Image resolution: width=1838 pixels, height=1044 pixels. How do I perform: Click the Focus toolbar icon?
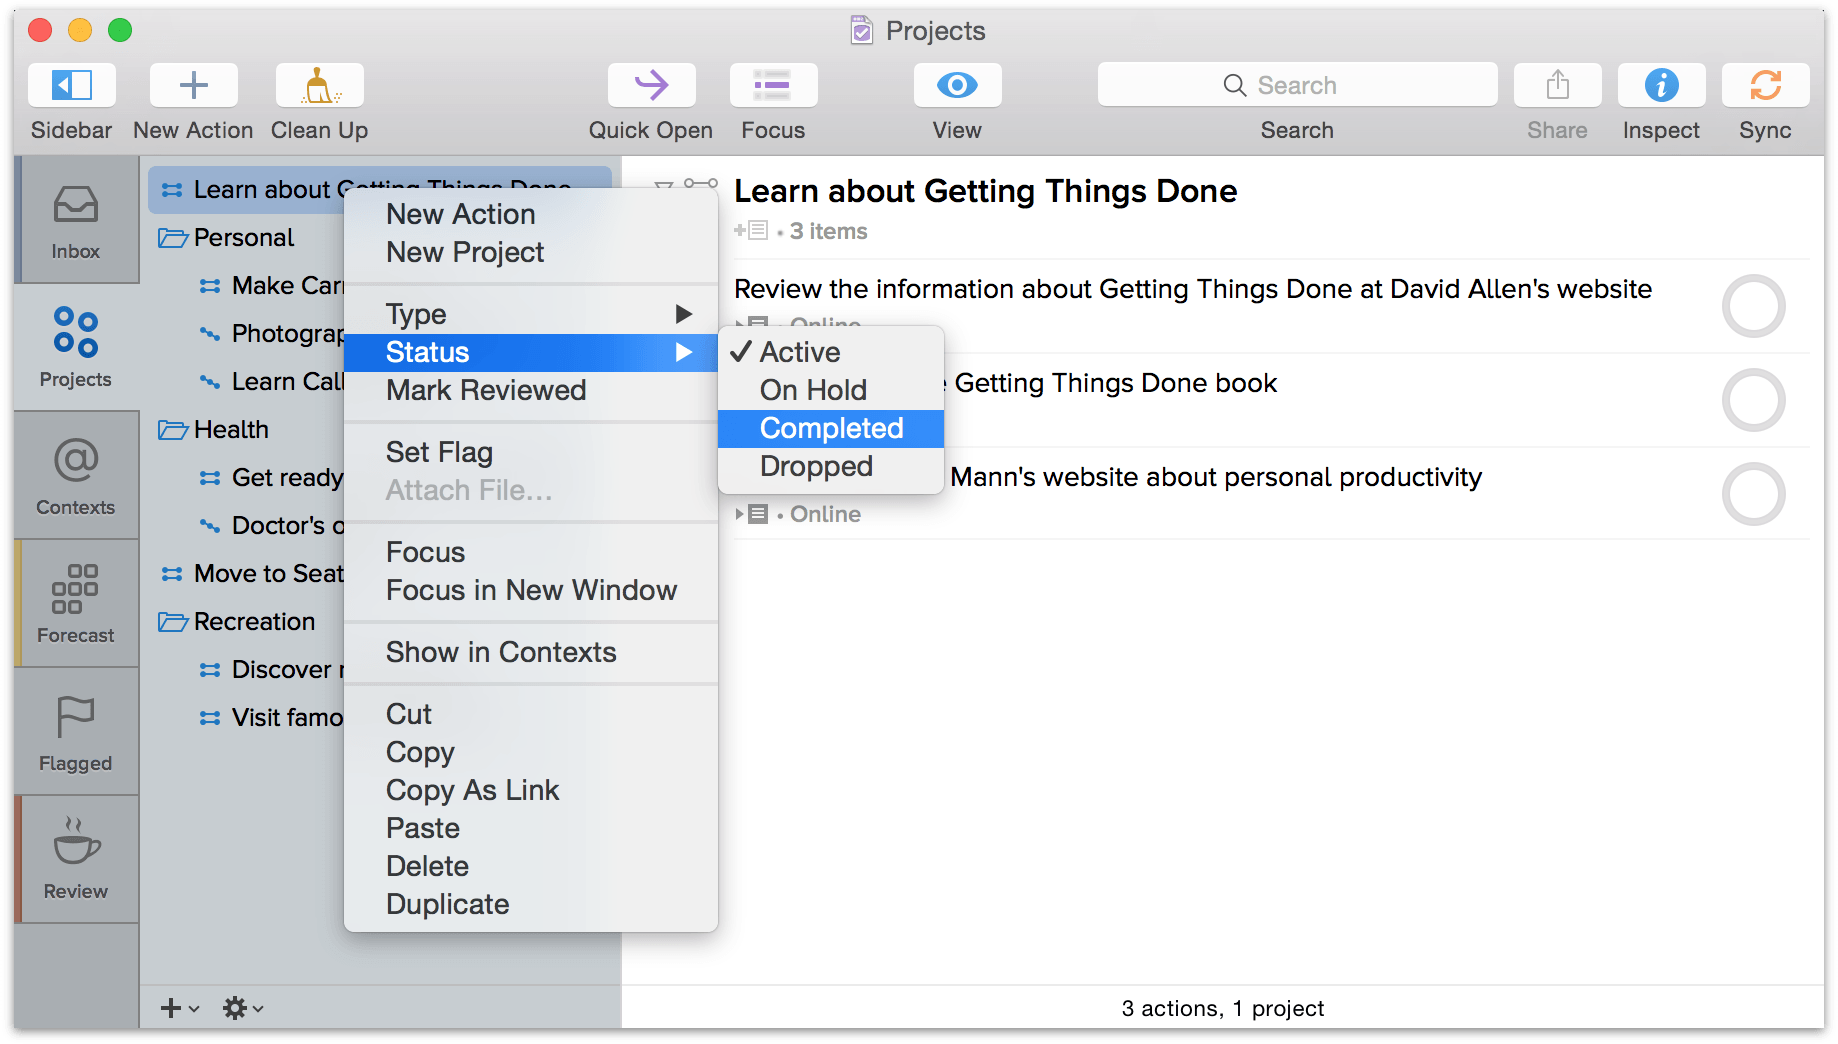pos(773,85)
